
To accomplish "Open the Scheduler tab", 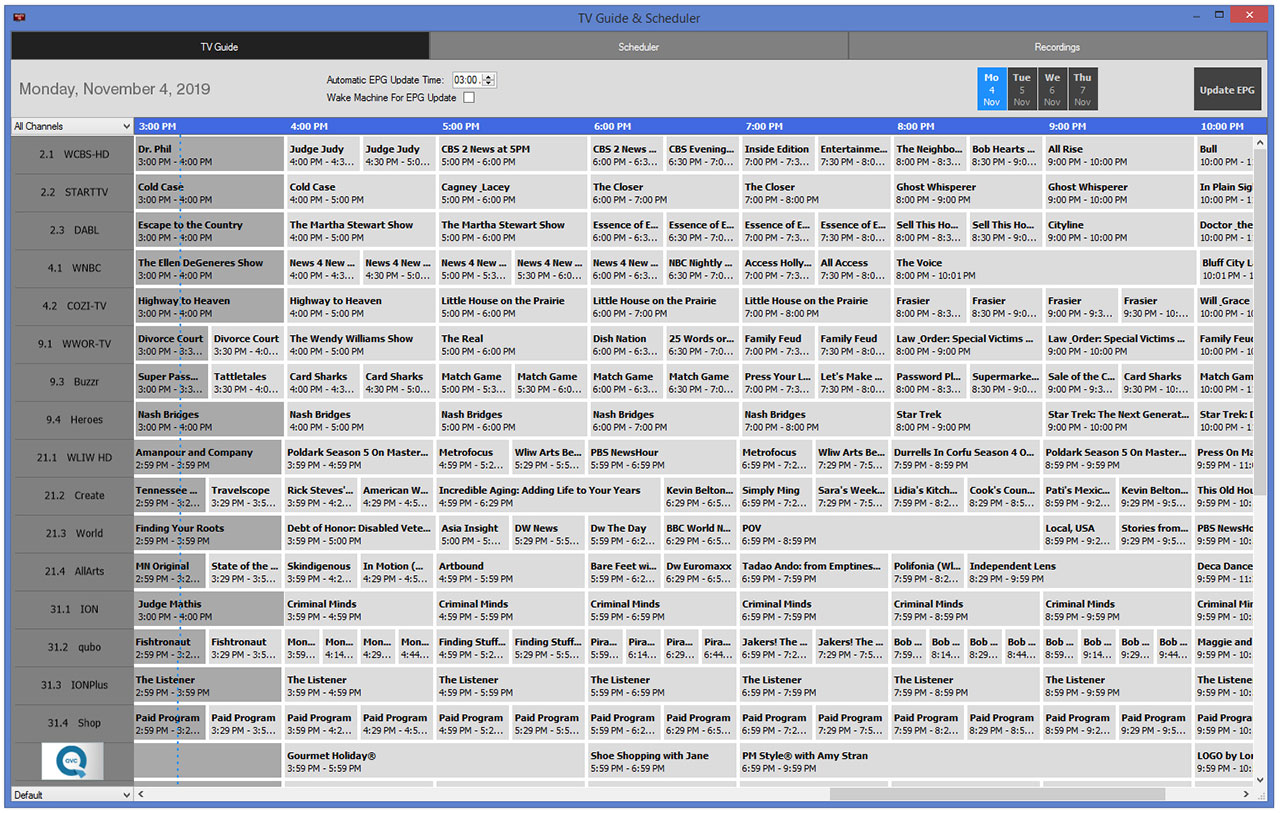I will point(637,46).
